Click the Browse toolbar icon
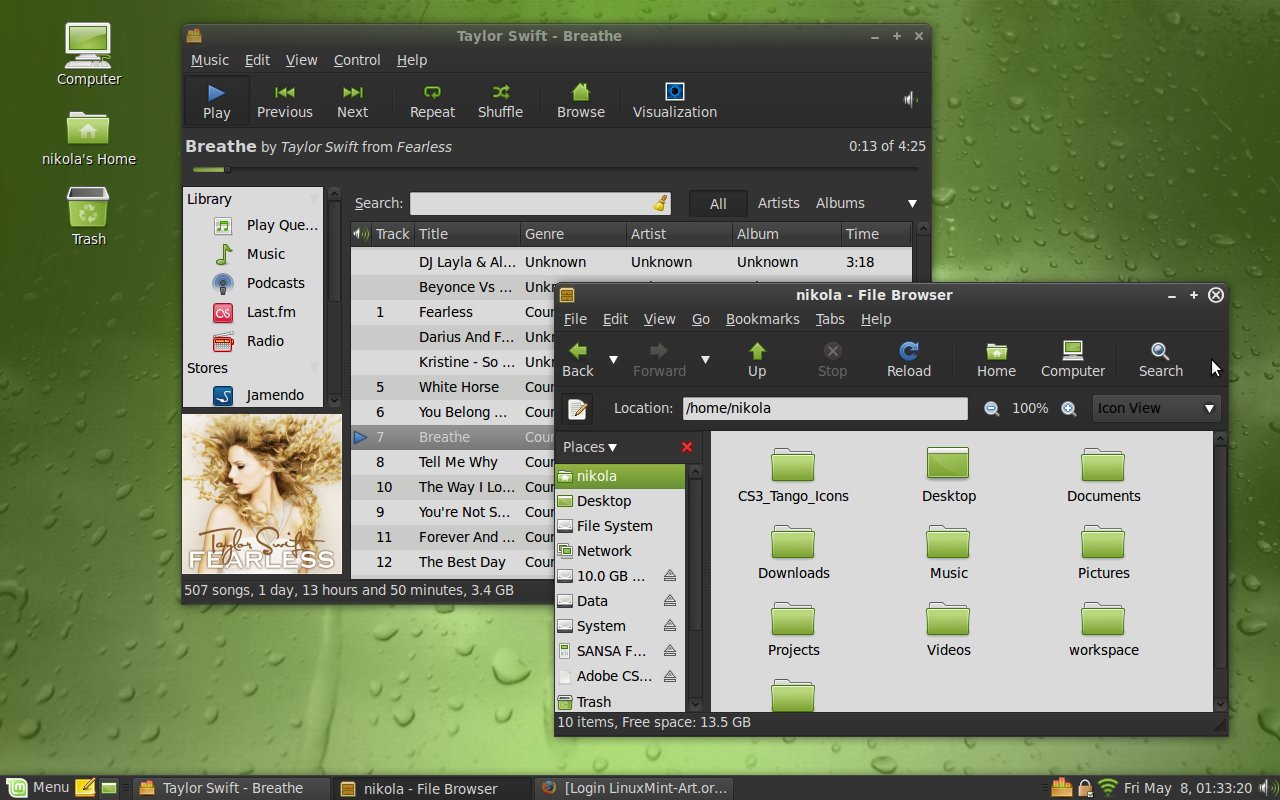Viewport: 1280px width, 800px height. coord(580,102)
